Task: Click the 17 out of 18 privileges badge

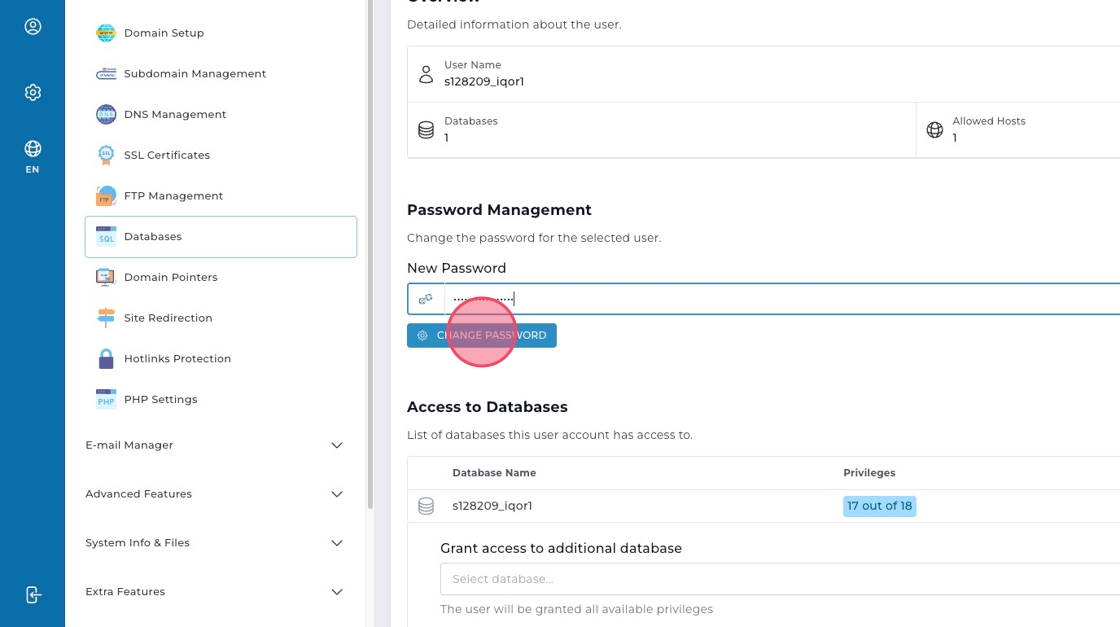Action: coord(879,506)
